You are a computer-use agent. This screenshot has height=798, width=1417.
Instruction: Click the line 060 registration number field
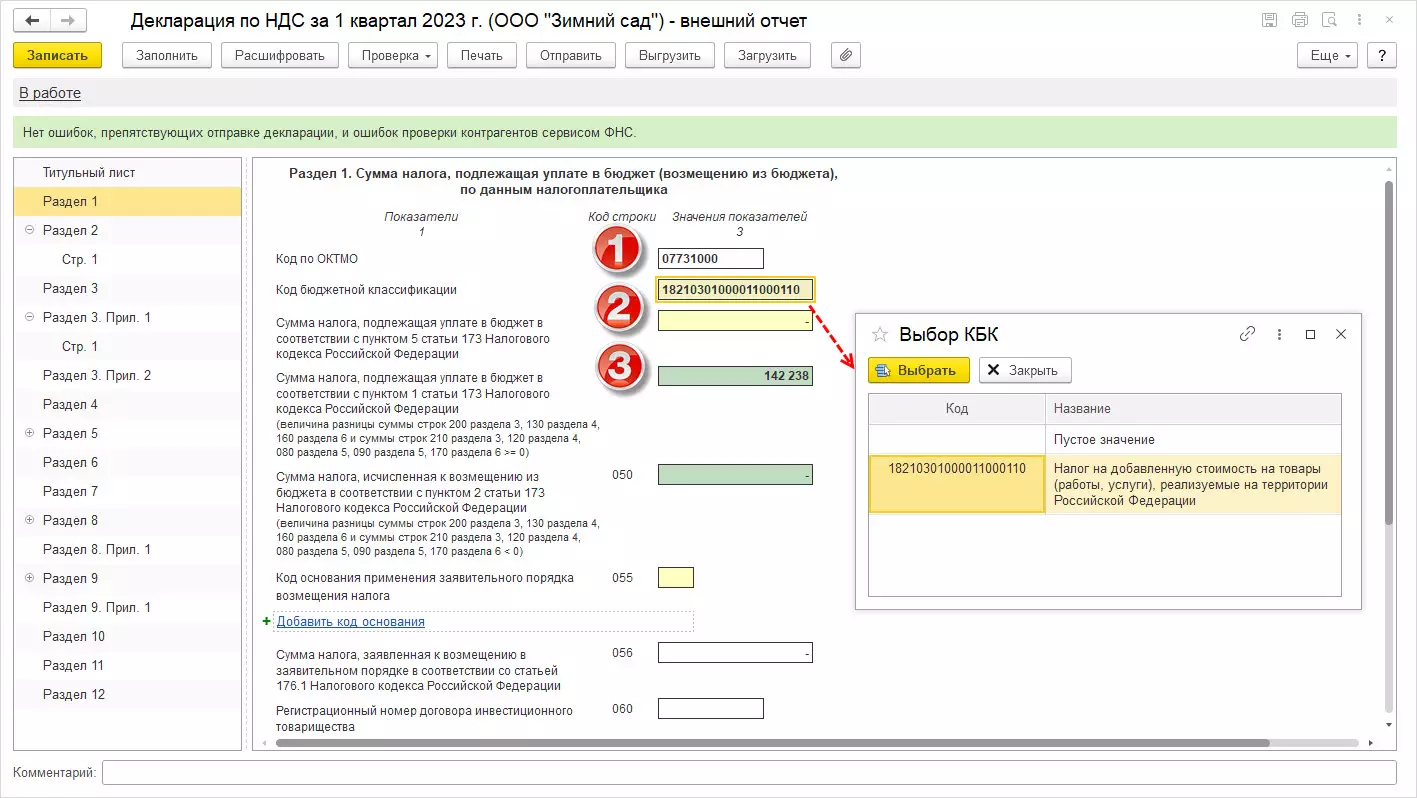(711, 709)
